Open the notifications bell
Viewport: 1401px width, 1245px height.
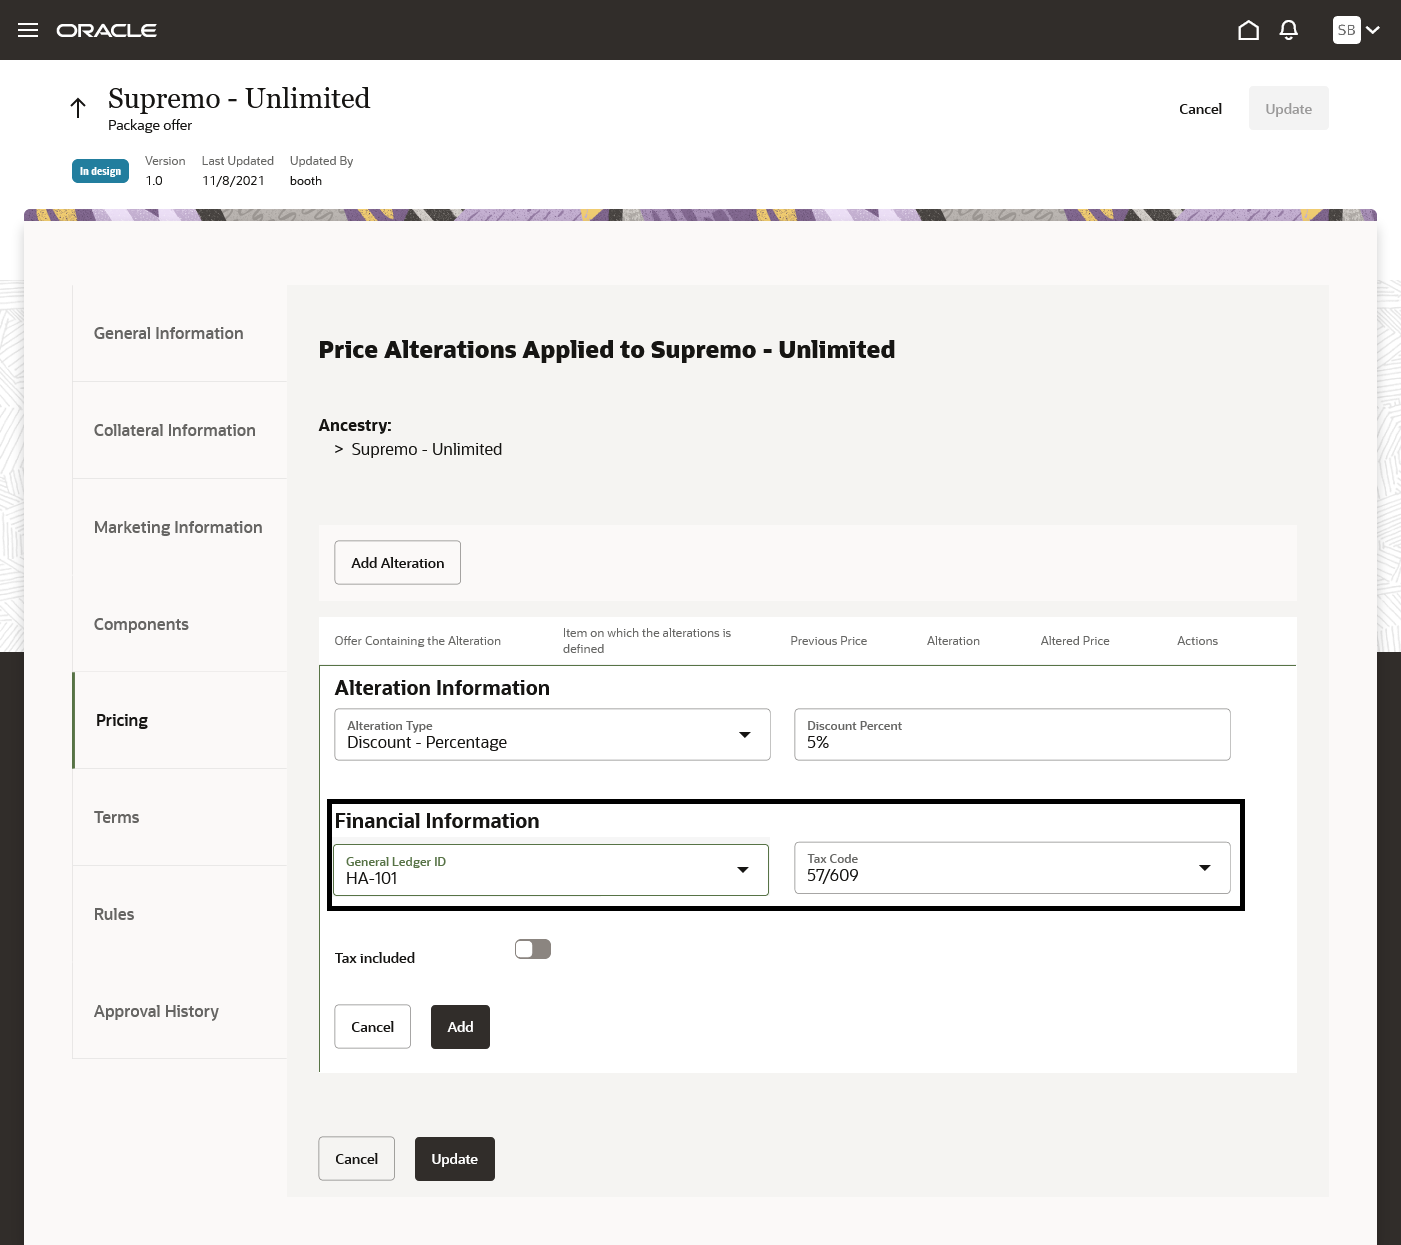(x=1289, y=30)
